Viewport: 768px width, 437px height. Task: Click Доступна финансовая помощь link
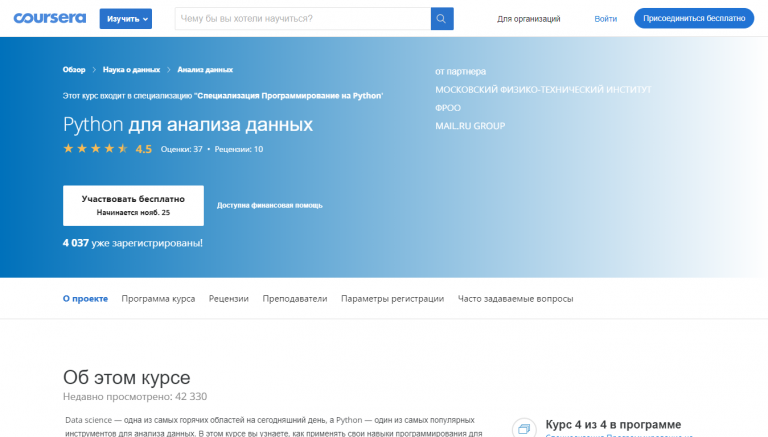(x=270, y=205)
